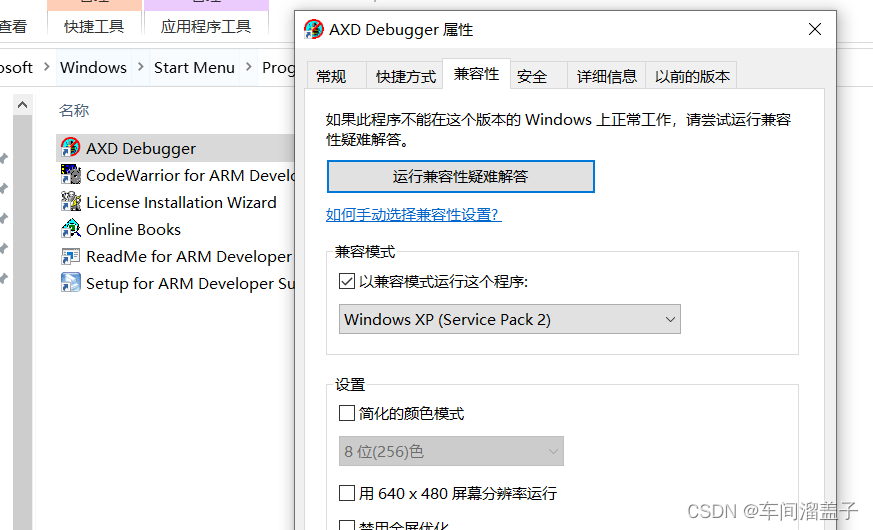The width and height of the screenshot is (873, 530).
Task: Click 运行兼容性疑难解答 button
Action: coord(460,176)
